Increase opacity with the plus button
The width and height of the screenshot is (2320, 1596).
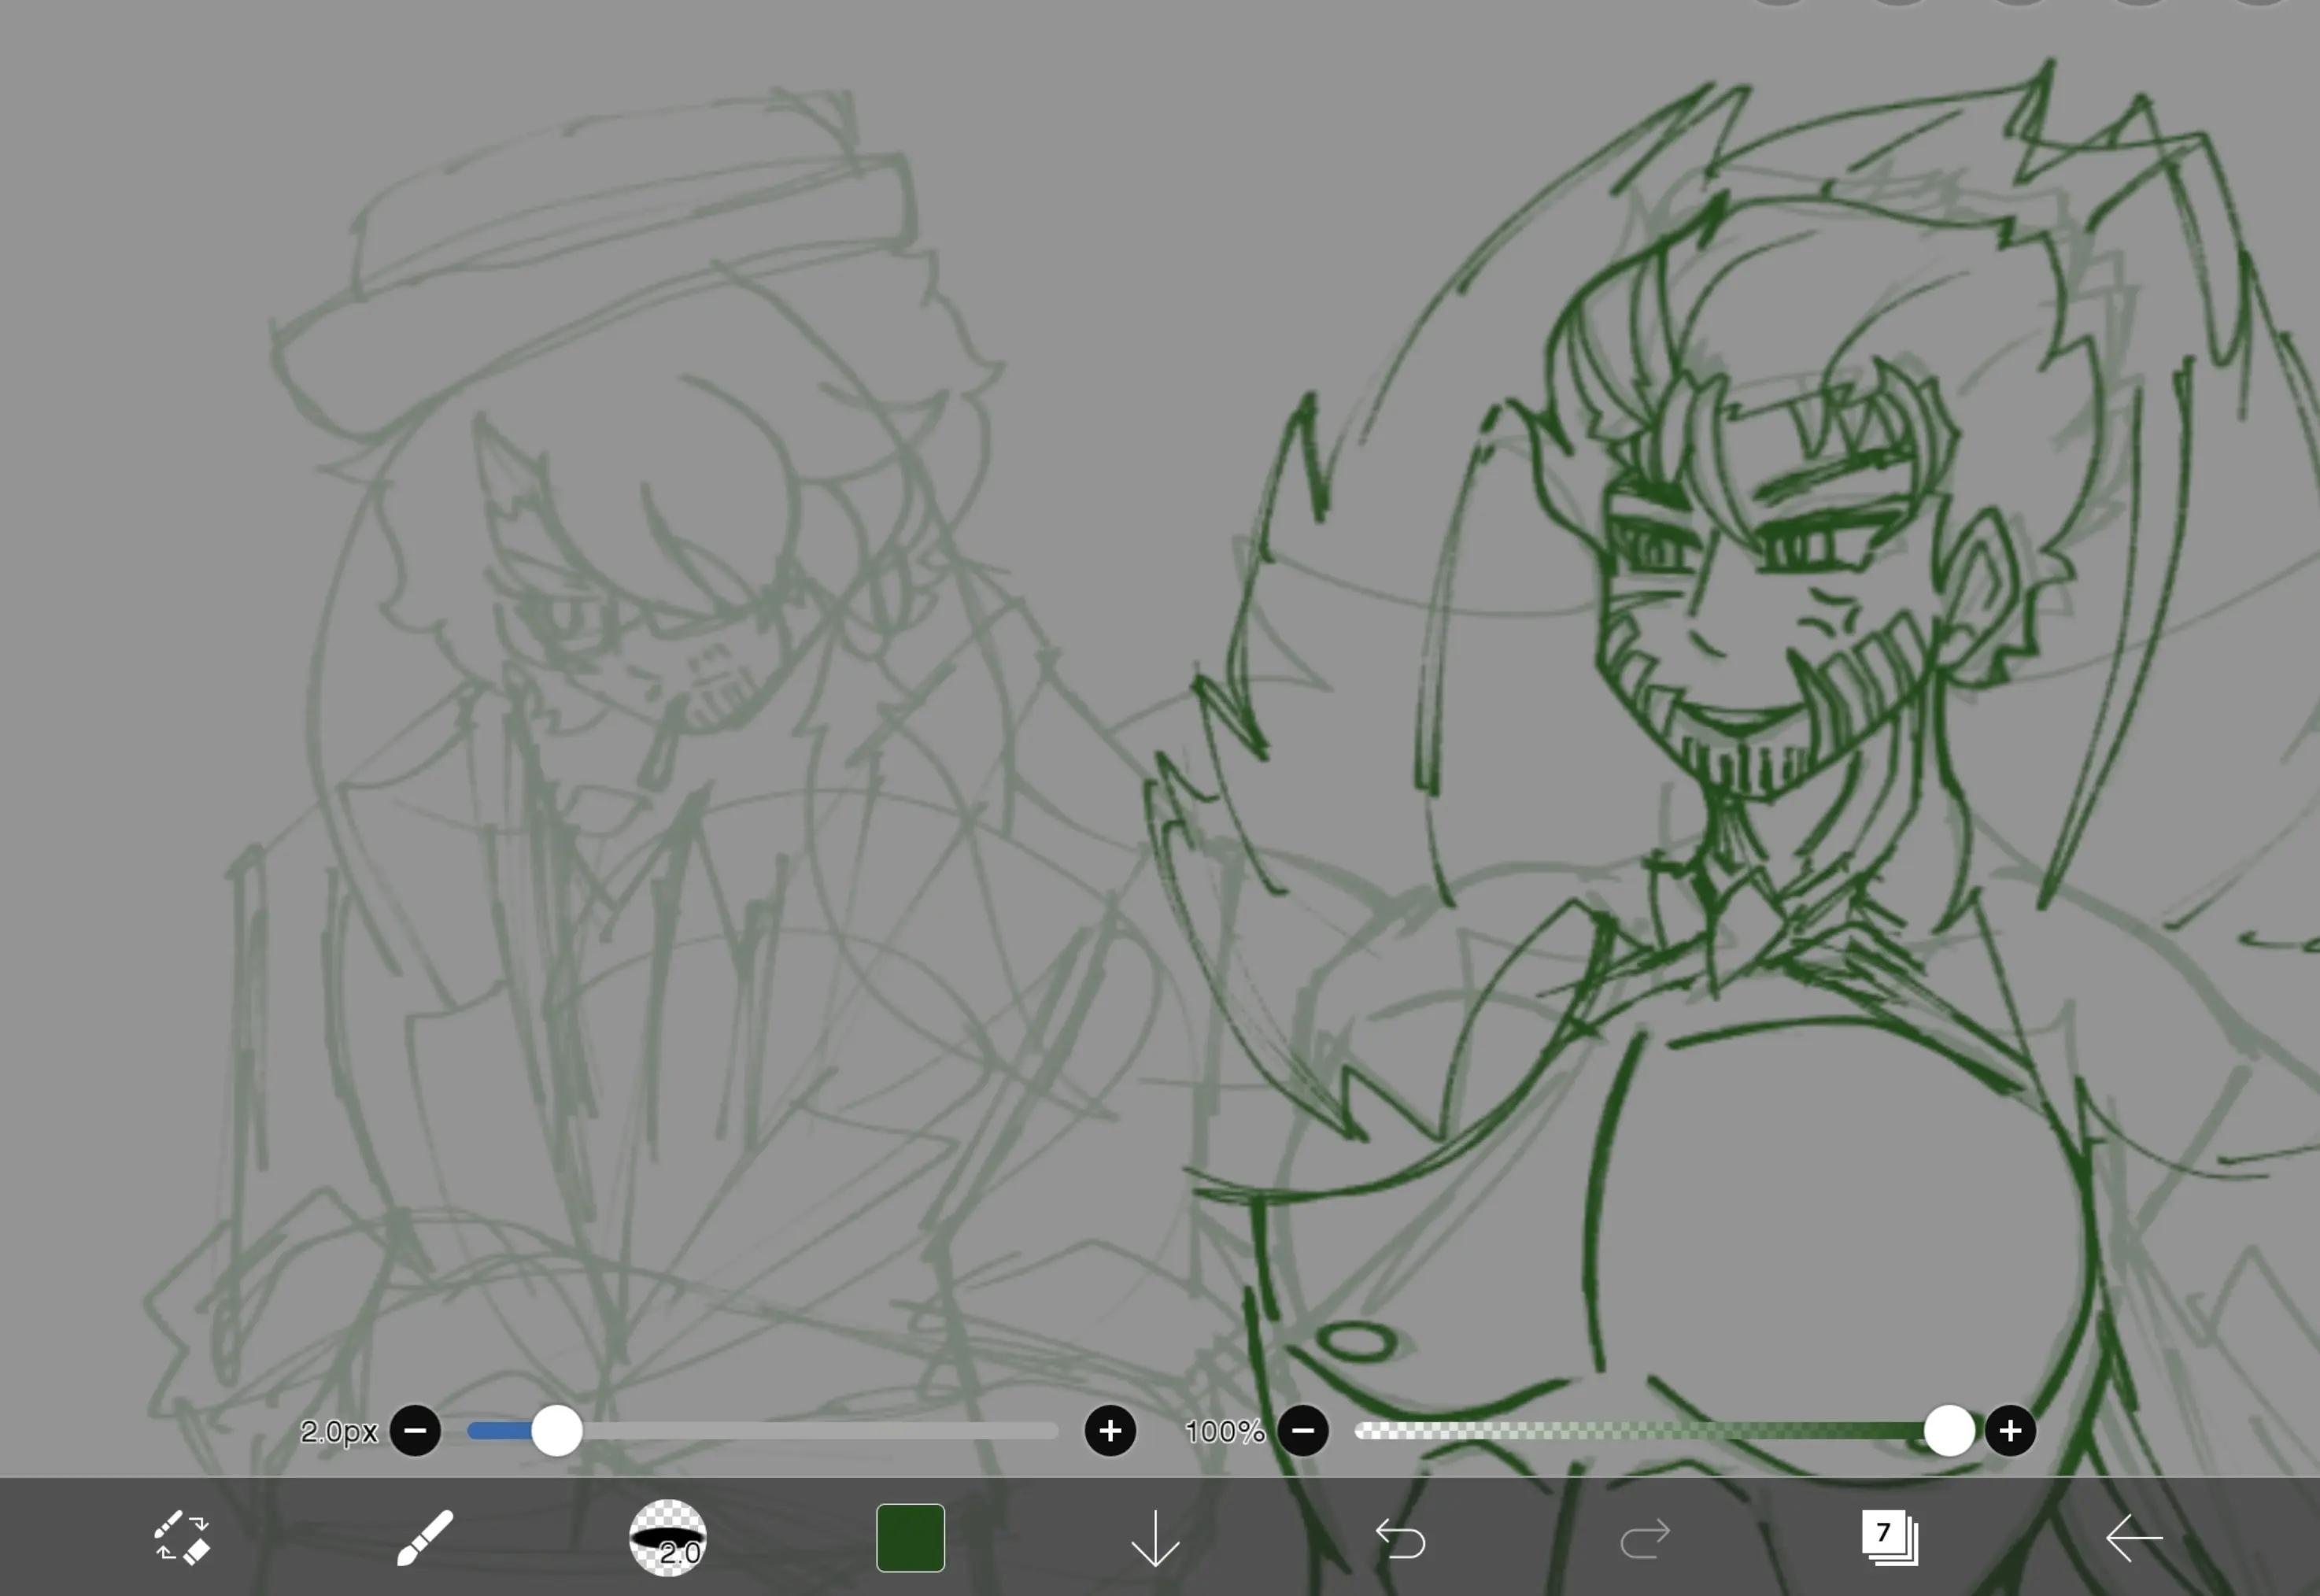tap(2010, 1431)
